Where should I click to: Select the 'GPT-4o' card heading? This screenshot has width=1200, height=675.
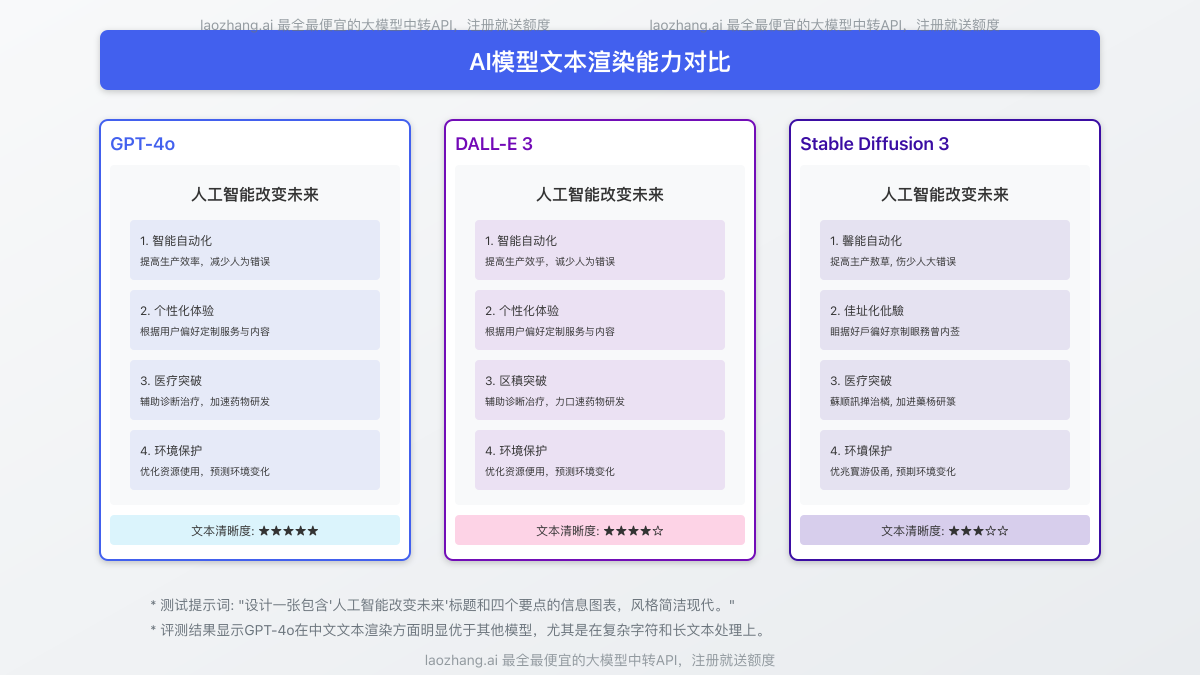point(143,144)
